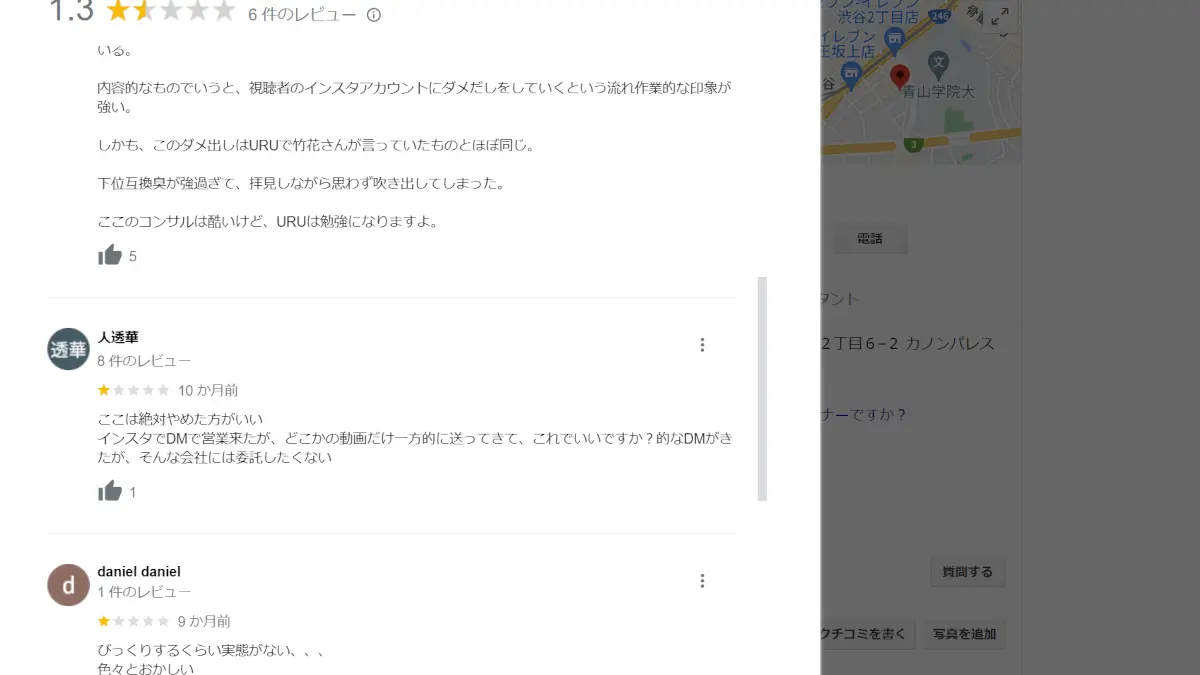Viewport: 1200px width, 675px height.
Task: Click the 写真を追加 button
Action: [963, 633]
